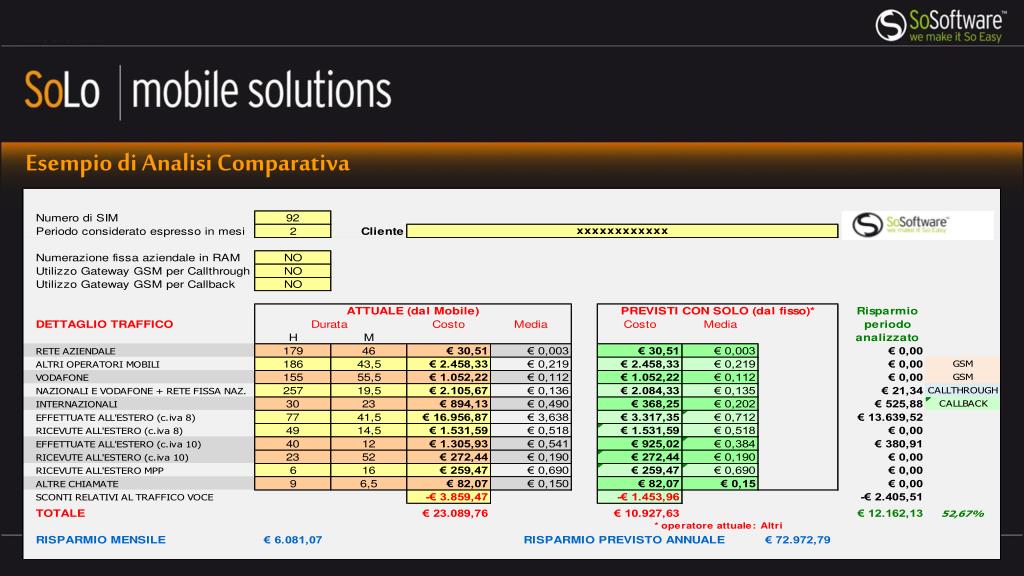This screenshot has height=576, width=1024.
Task: Select the cost cell € 894,13
Action: 449,404
